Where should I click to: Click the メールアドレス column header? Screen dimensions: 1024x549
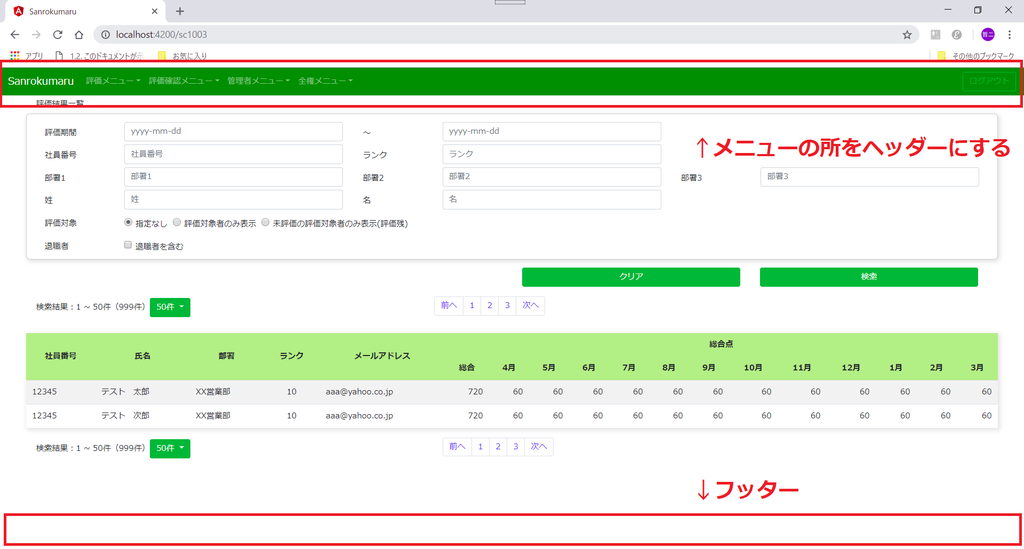(x=382, y=356)
